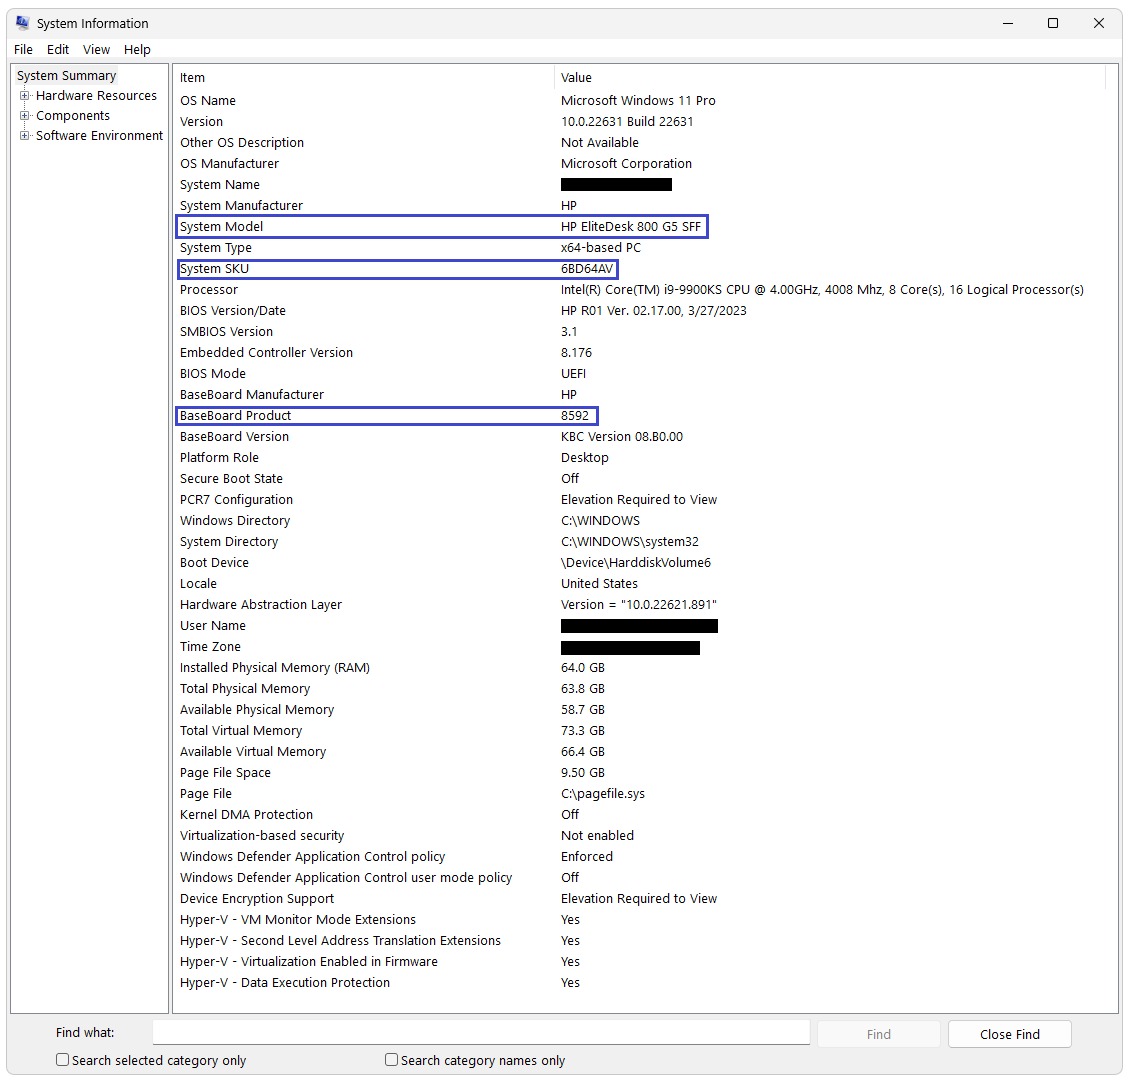
Task: Click the Close Find button
Action: 1010,1034
